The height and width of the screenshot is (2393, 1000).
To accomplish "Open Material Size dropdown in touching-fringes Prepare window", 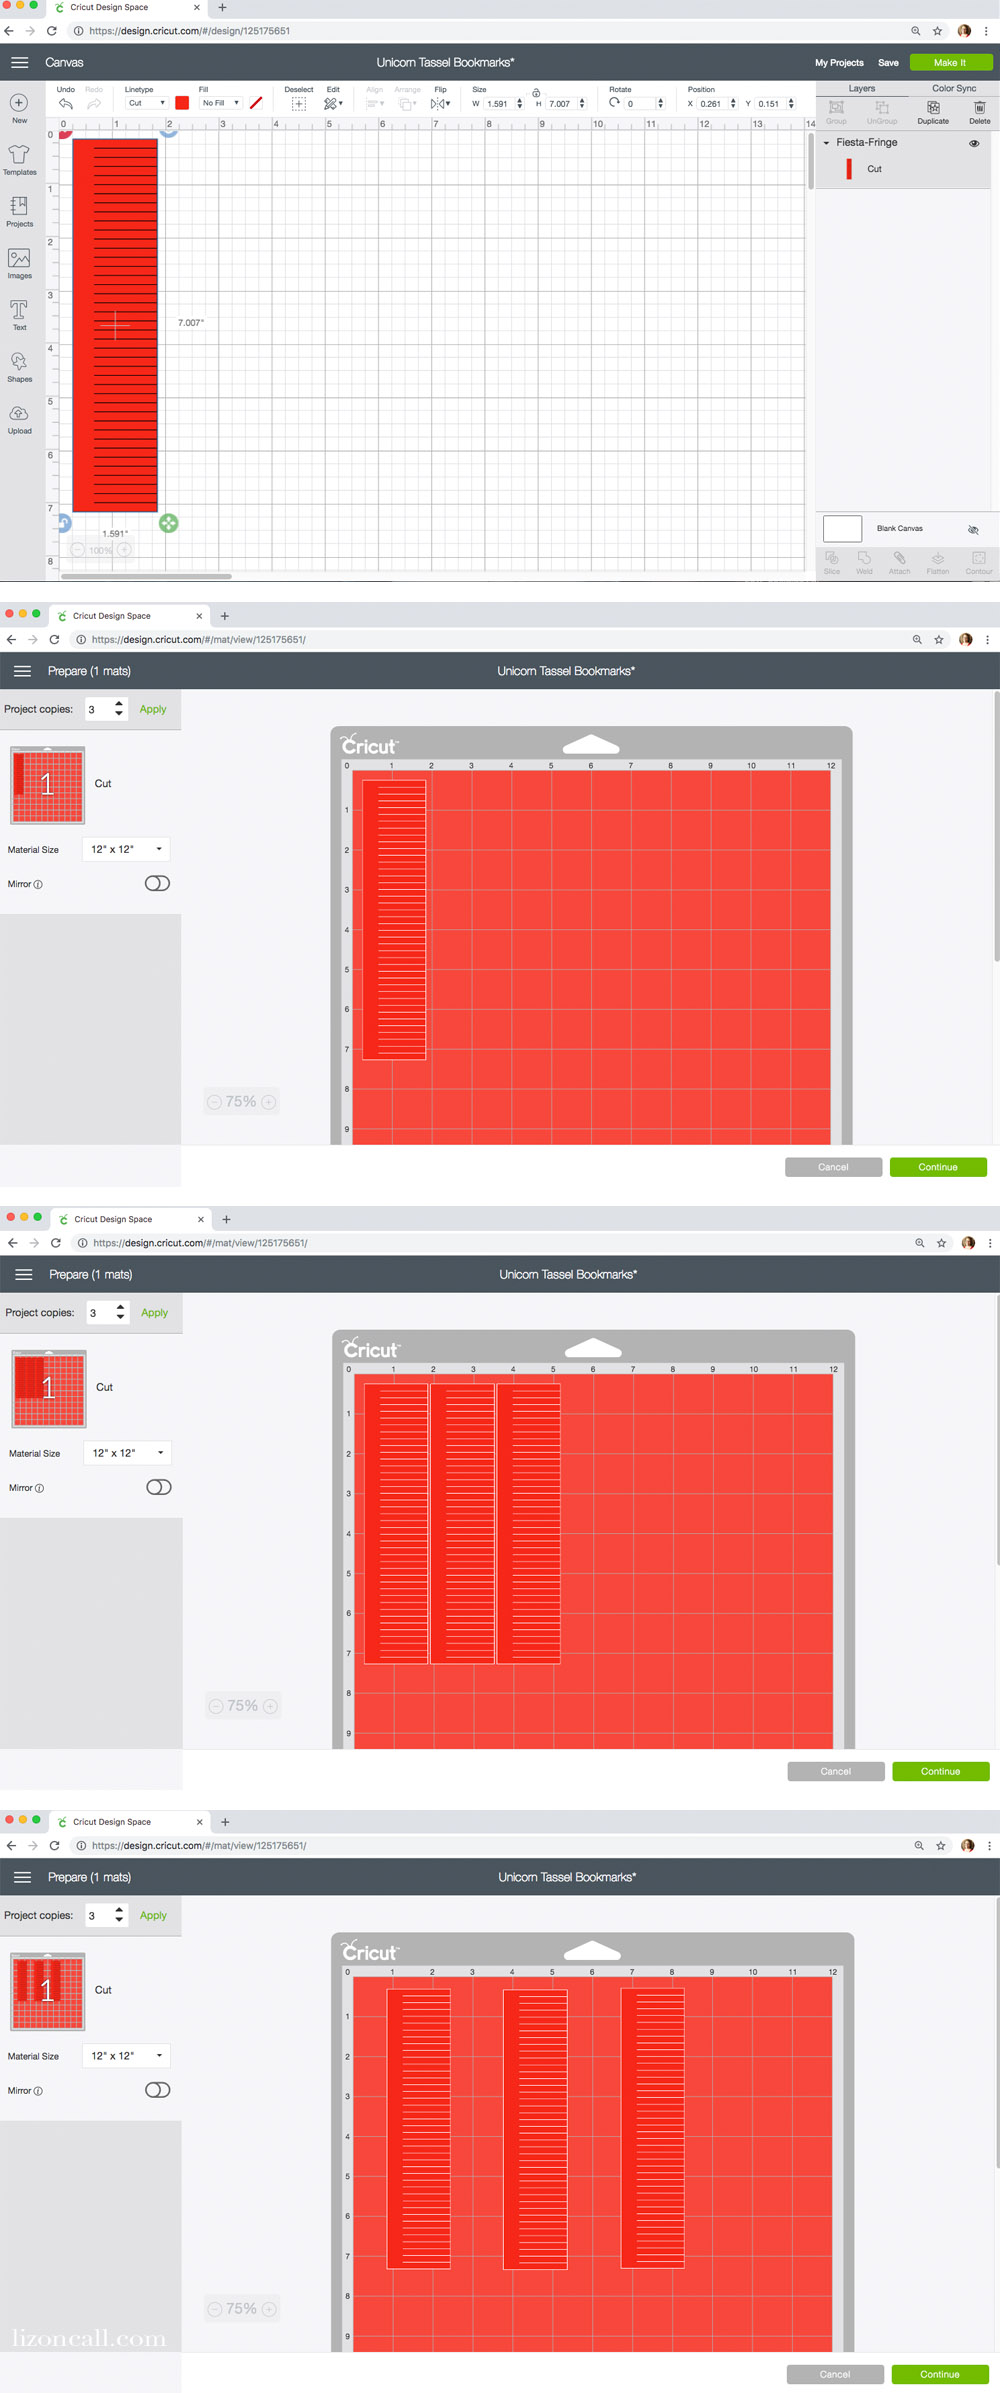I will coord(128,1453).
